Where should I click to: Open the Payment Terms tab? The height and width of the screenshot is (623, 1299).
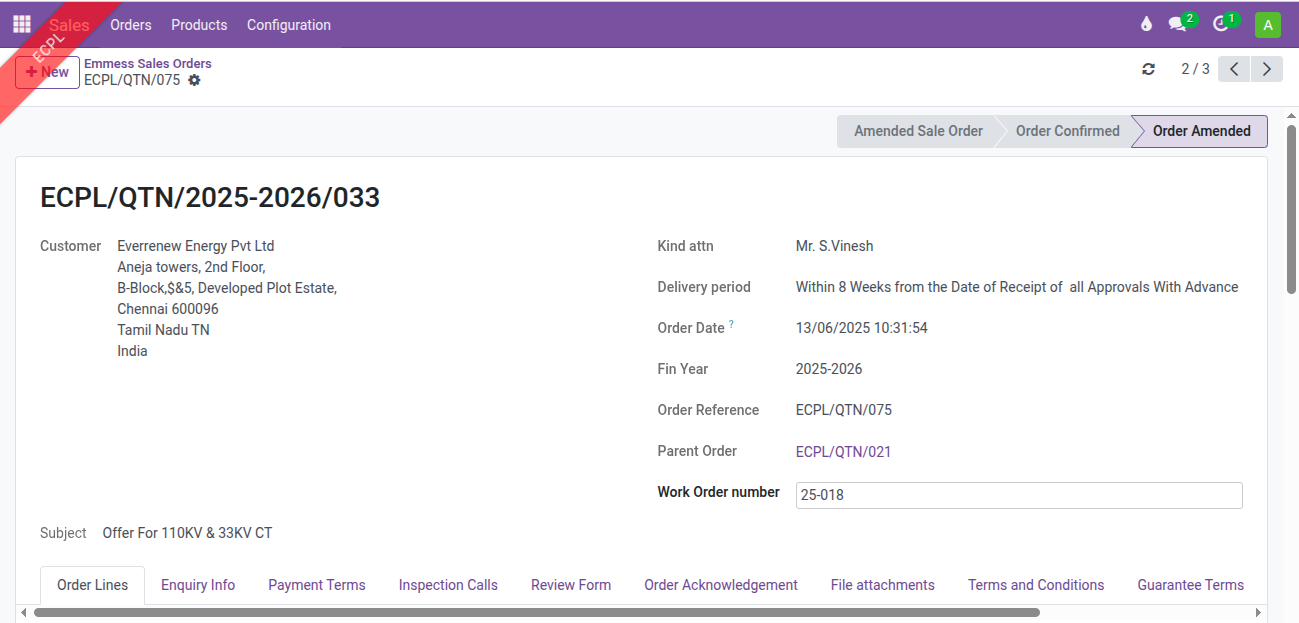pyautogui.click(x=317, y=585)
